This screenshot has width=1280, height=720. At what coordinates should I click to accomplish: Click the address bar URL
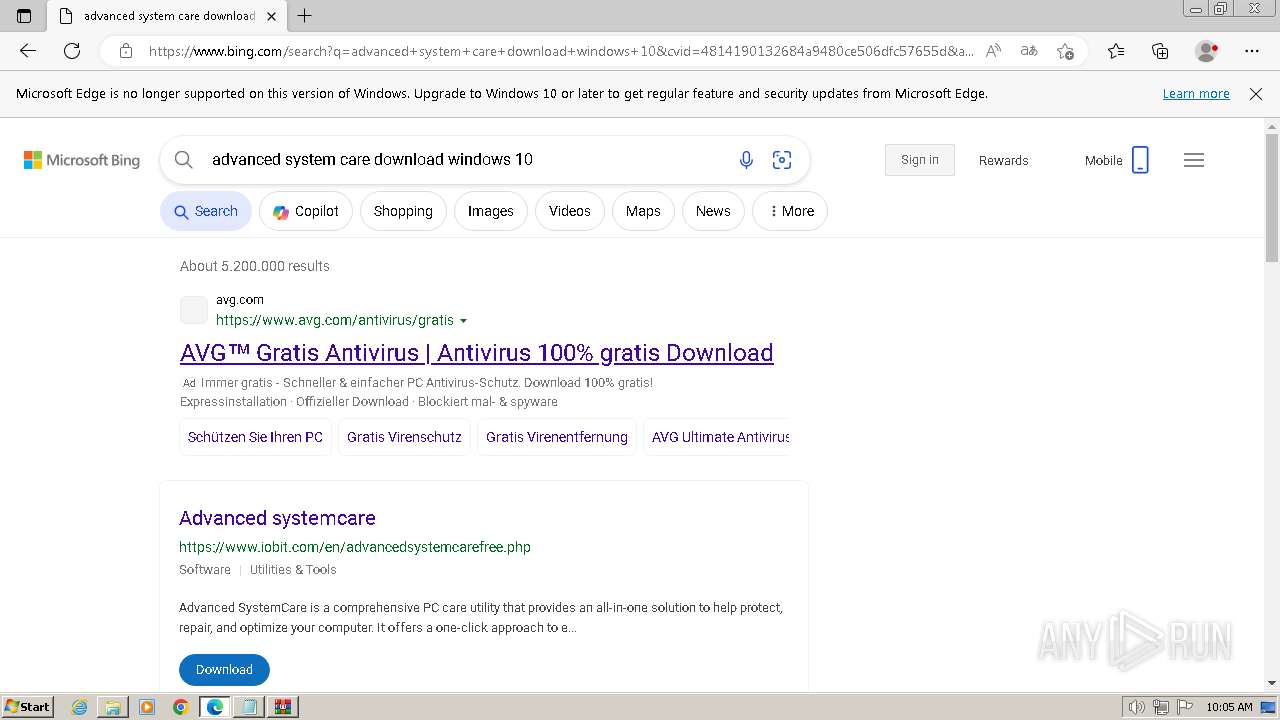click(x=560, y=51)
